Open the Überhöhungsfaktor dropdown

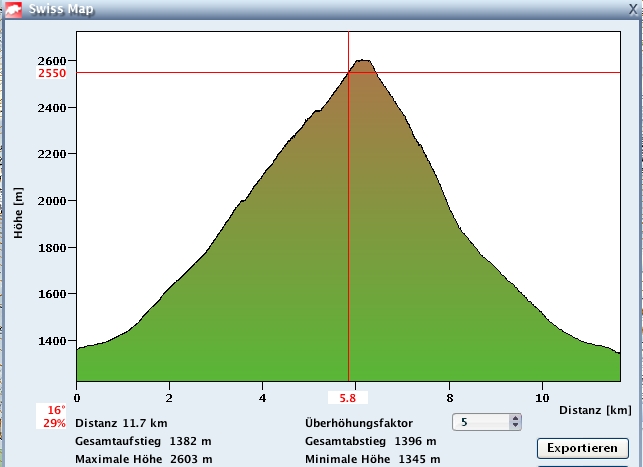pyautogui.click(x=486, y=422)
